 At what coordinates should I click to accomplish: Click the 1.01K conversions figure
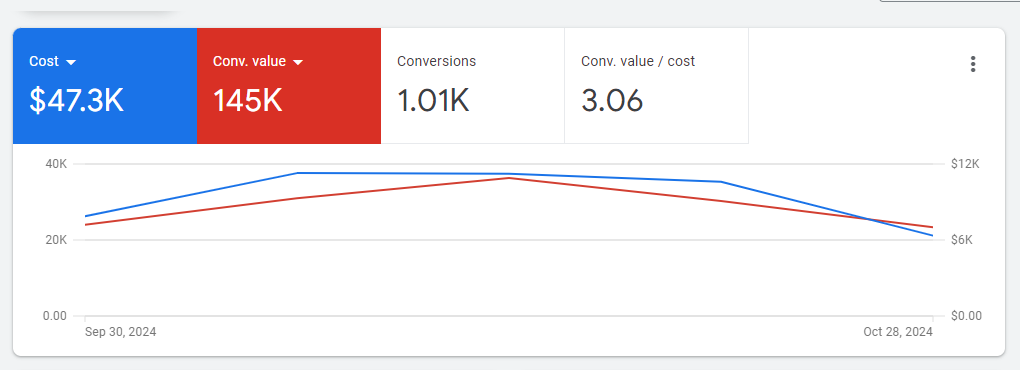coord(433,101)
